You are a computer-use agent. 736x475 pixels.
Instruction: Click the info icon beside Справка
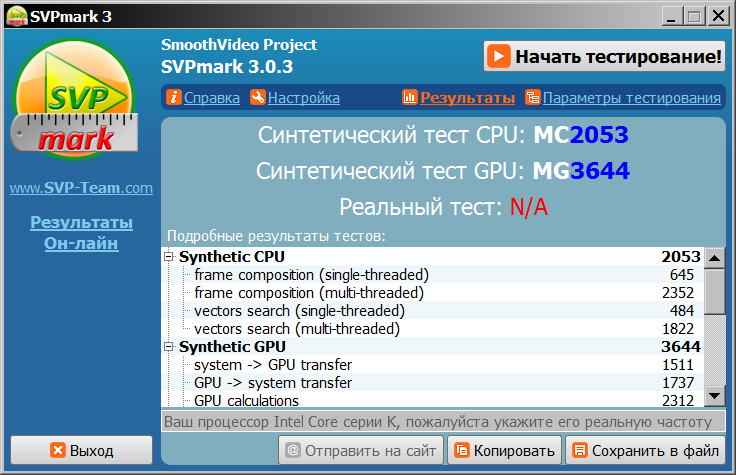click(x=174, y=98)
